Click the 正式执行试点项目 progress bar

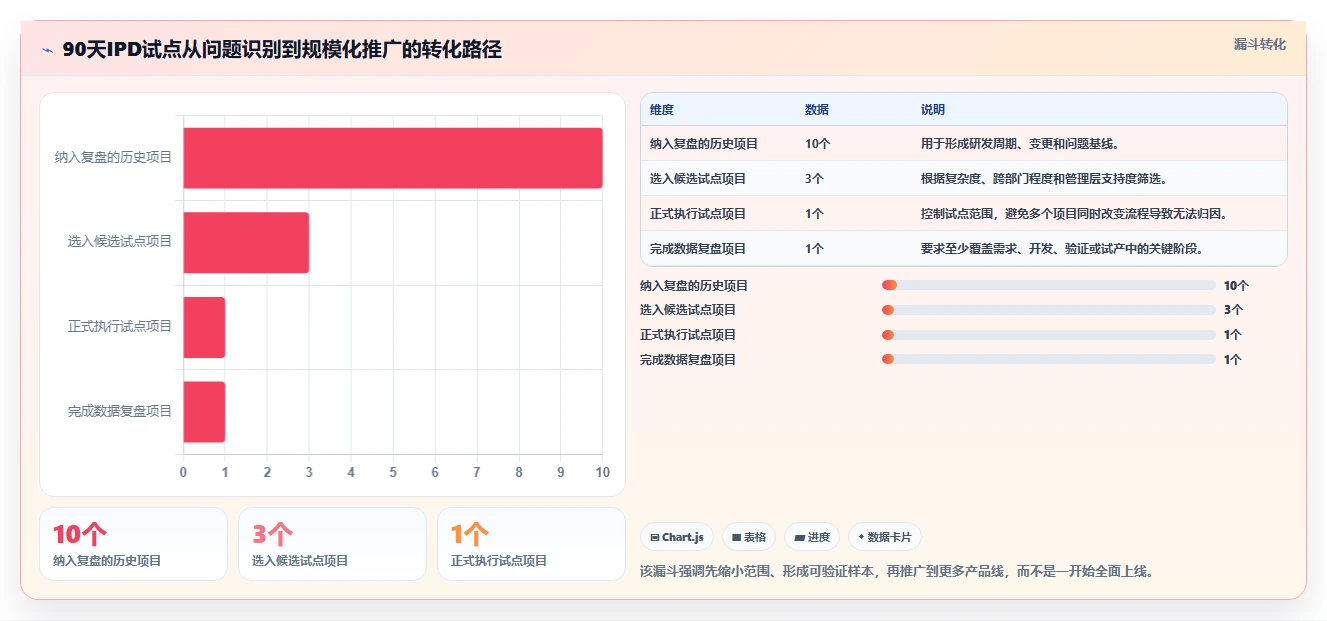coord(1048,335)
